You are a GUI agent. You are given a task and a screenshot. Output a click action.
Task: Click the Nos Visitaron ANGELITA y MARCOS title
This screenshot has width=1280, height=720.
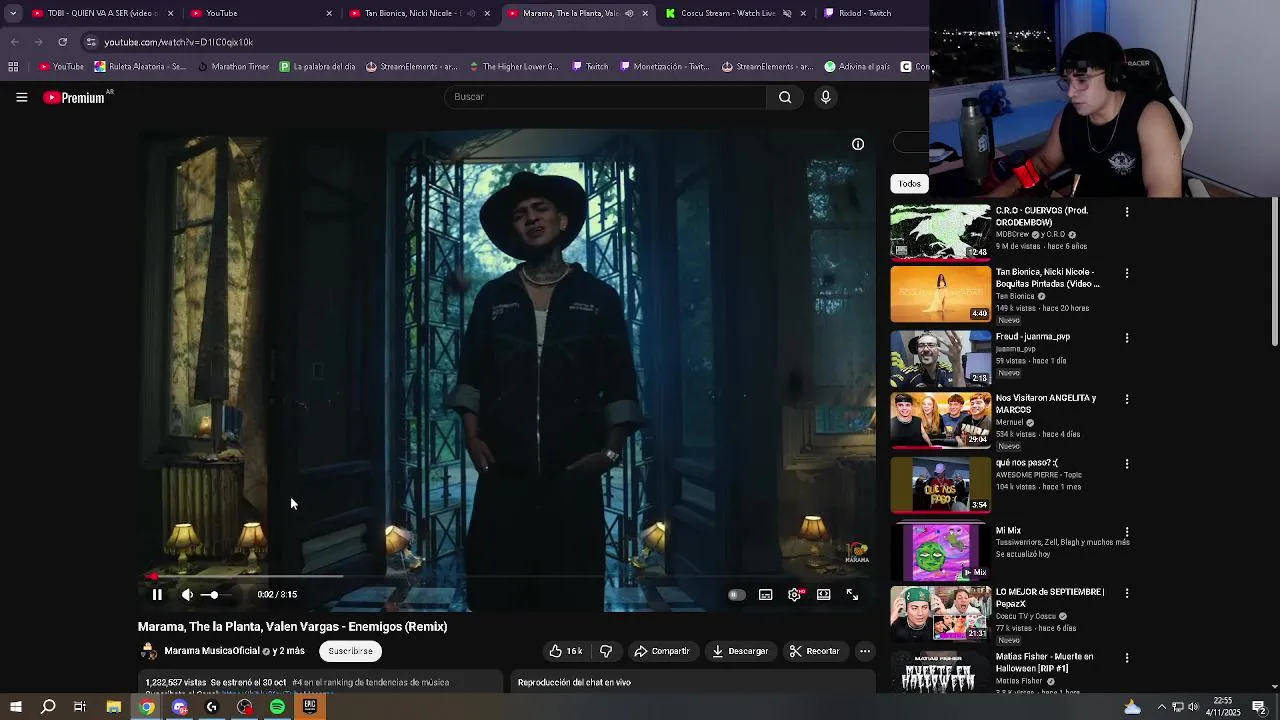tap(1046, 404)
